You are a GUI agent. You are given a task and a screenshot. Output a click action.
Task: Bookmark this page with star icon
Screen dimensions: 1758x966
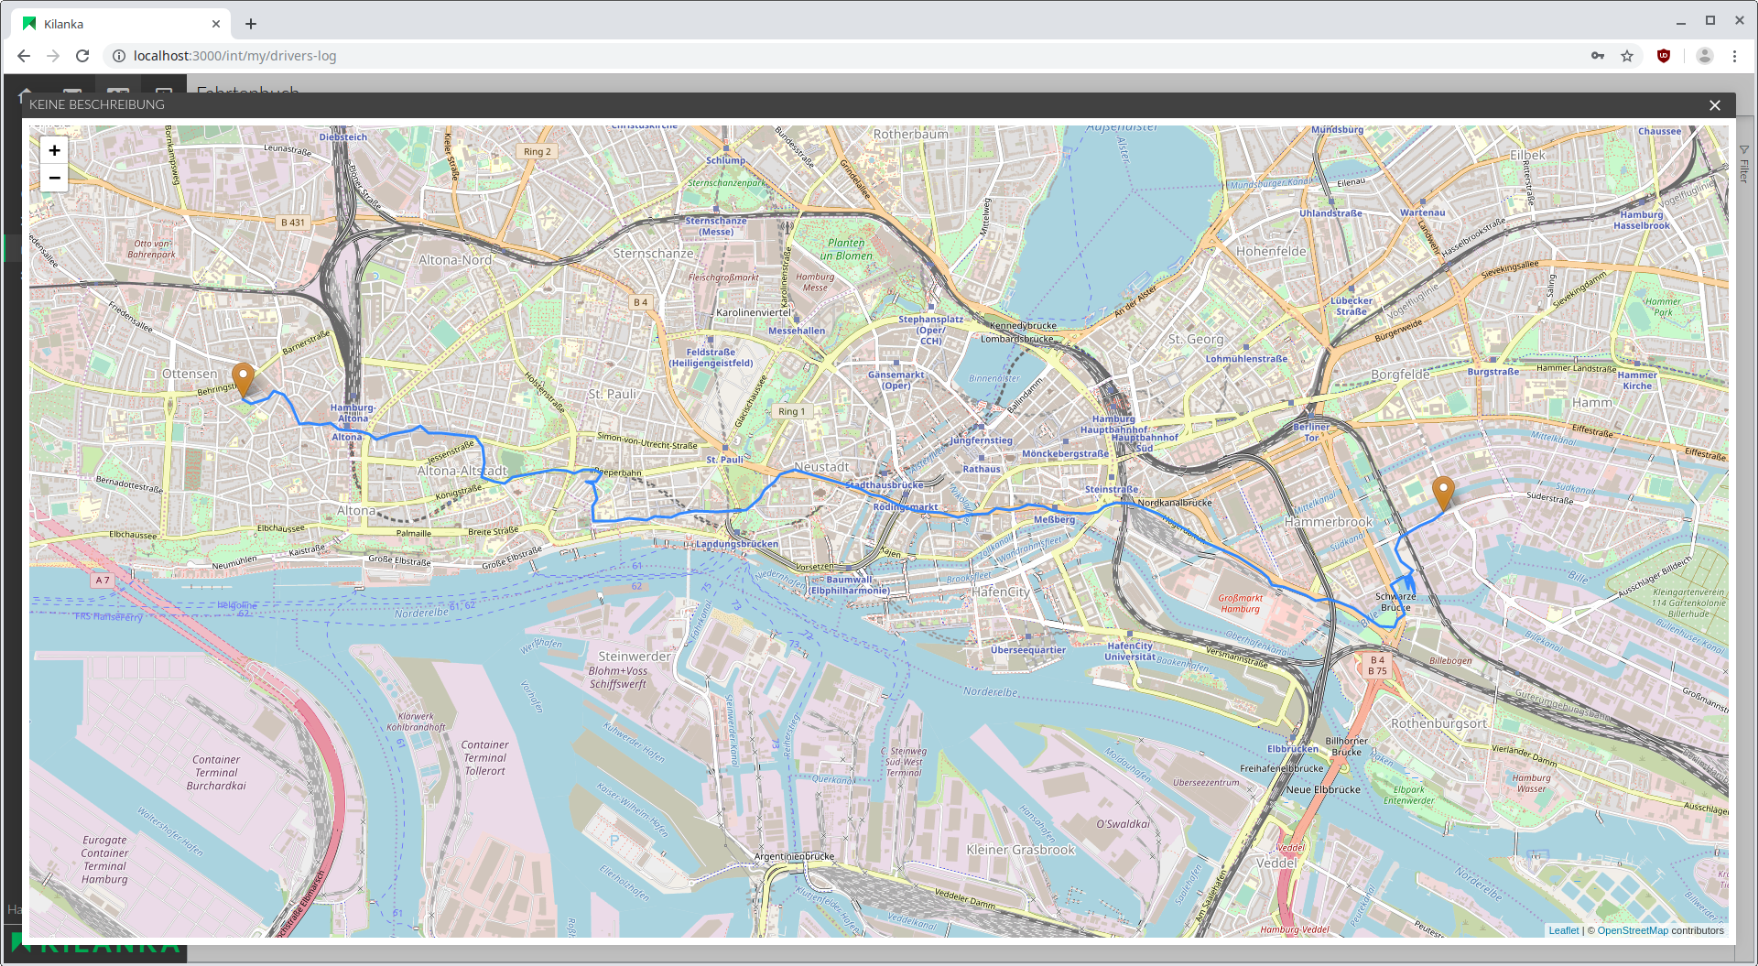point(1627,56)
